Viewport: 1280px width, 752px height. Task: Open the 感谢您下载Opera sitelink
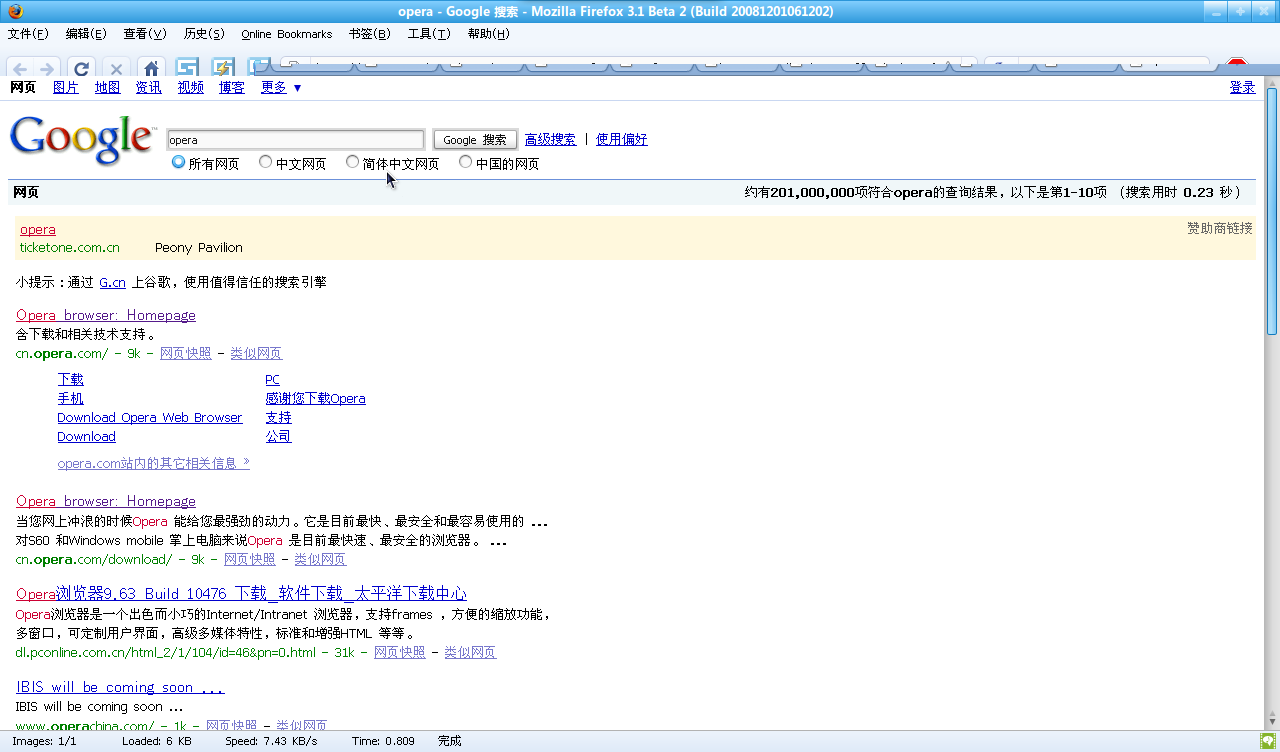click(316, 399)
